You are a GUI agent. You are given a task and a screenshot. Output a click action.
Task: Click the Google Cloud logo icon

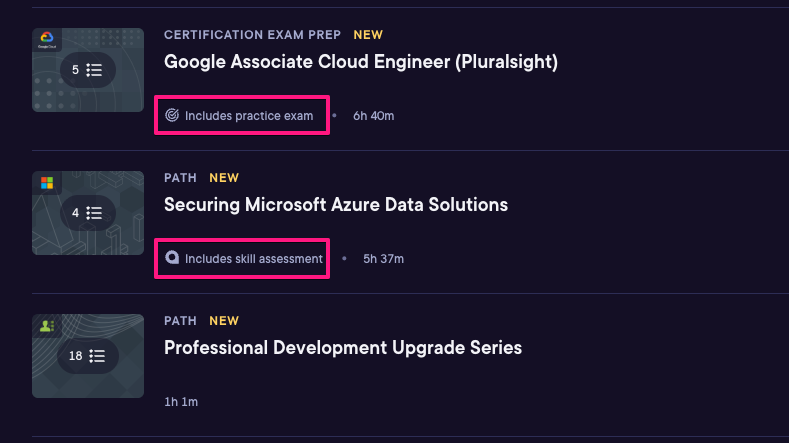pyautogui.click(x=46, y=40)
